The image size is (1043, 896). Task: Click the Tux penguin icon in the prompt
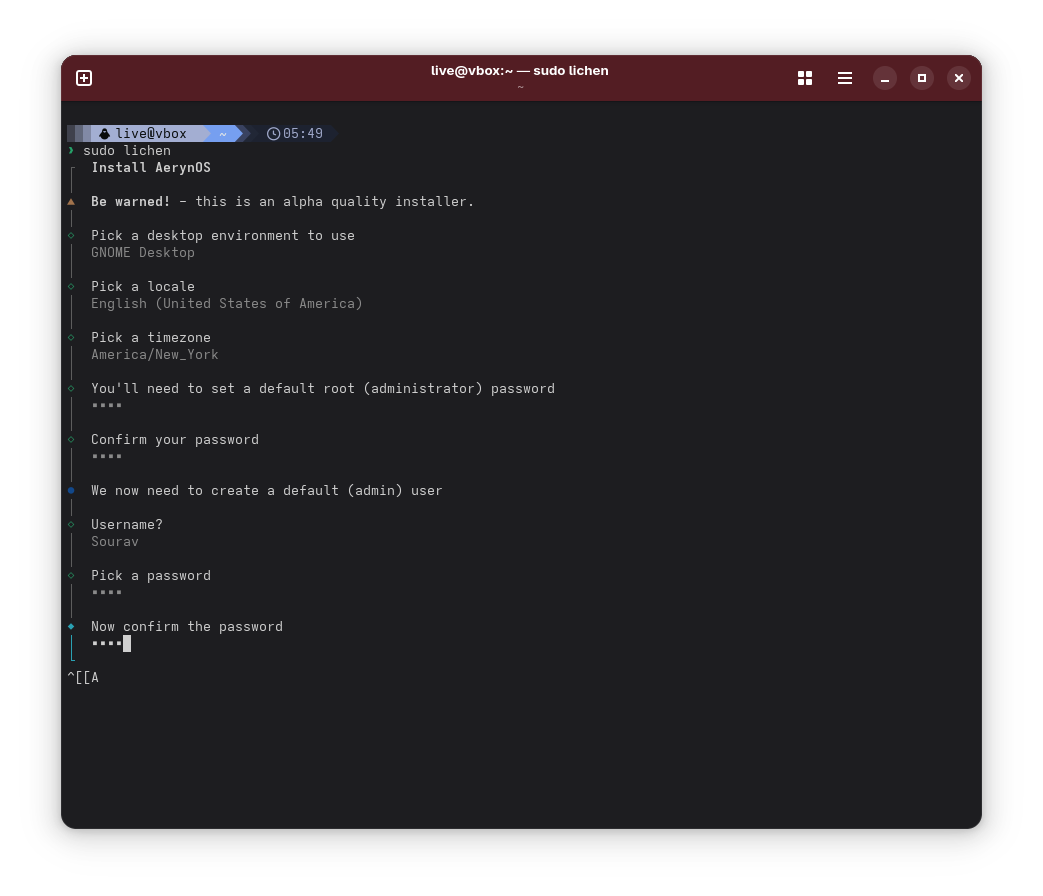click(x=104, y=133)
